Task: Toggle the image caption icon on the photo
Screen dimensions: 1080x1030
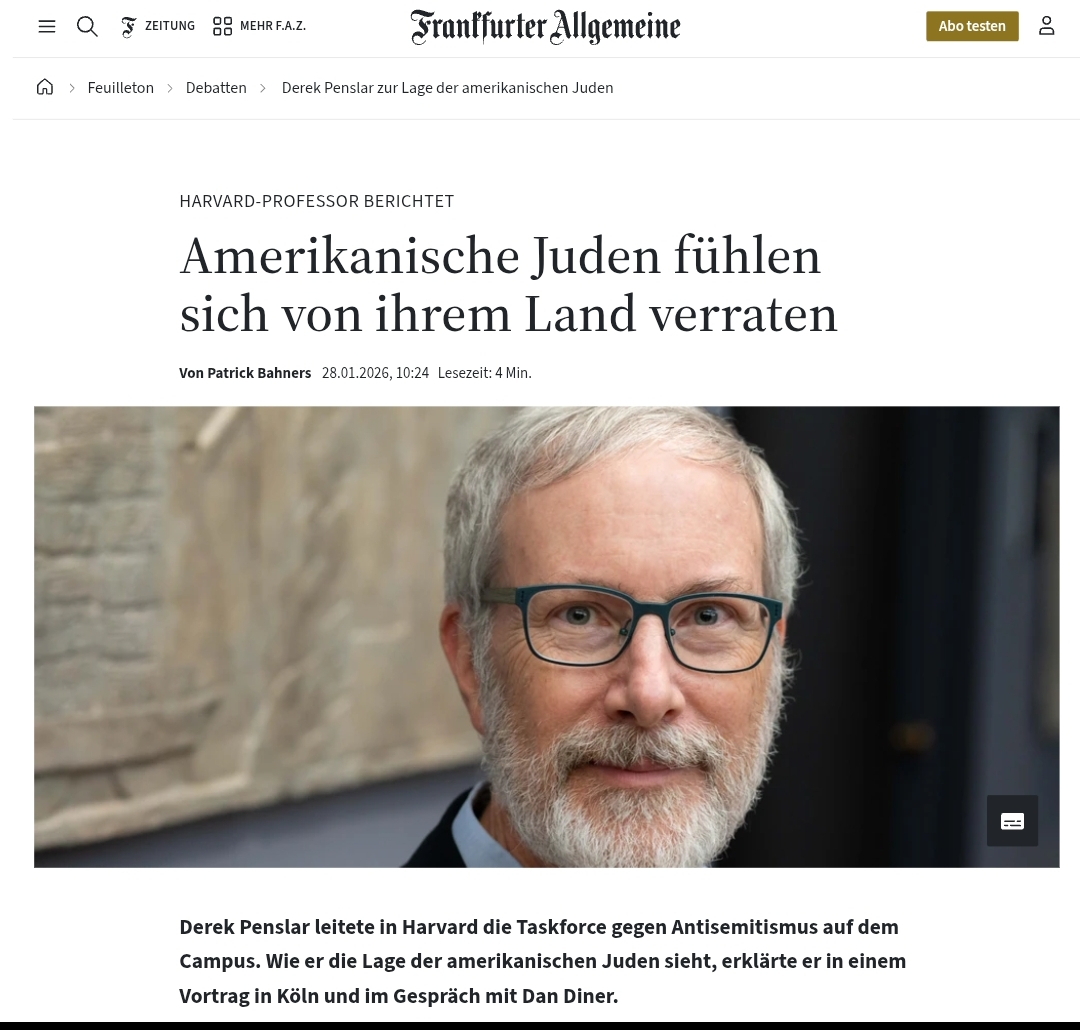Action: pyautogui.click(x=1012, y=821)
